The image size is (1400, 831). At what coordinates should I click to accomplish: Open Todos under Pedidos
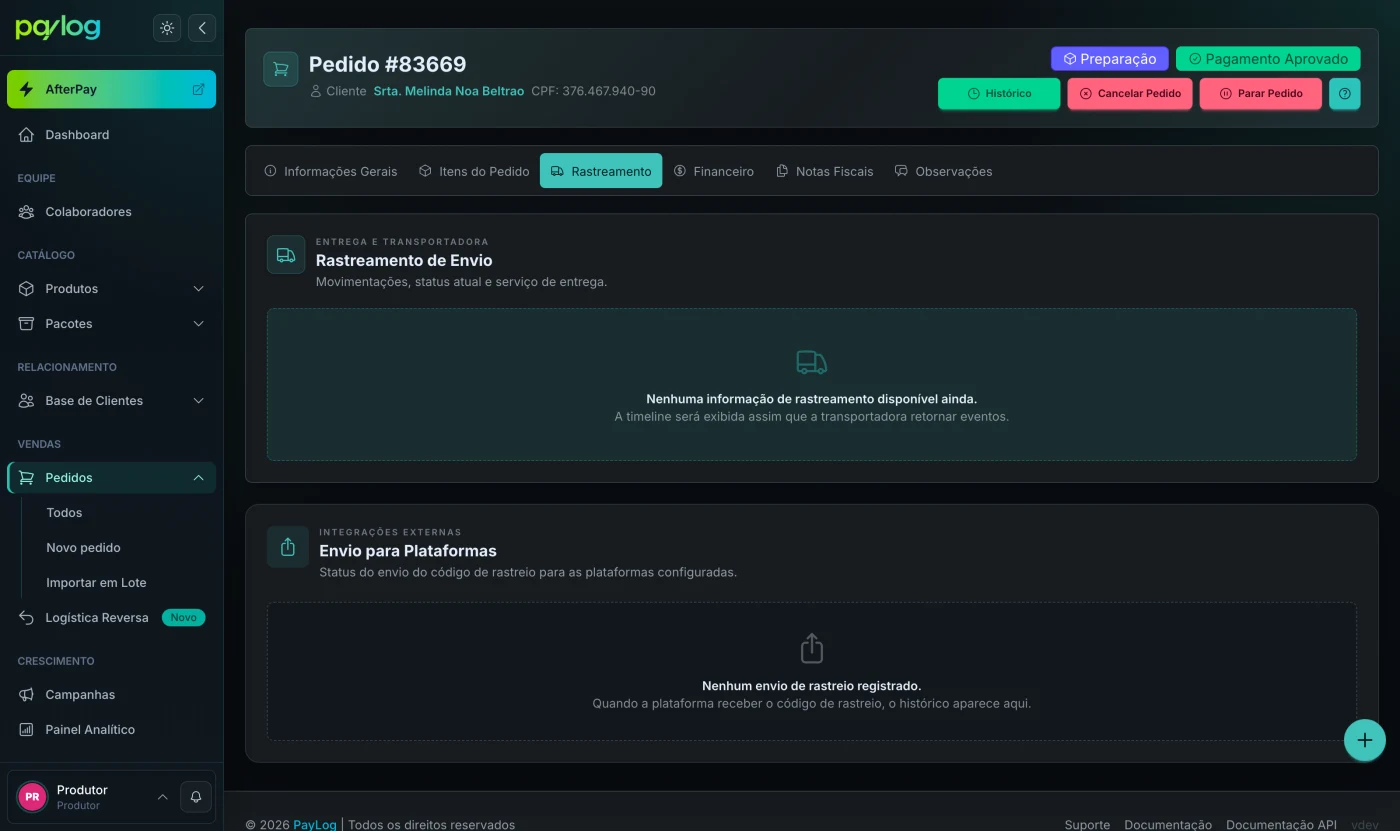tap(64, 513)
